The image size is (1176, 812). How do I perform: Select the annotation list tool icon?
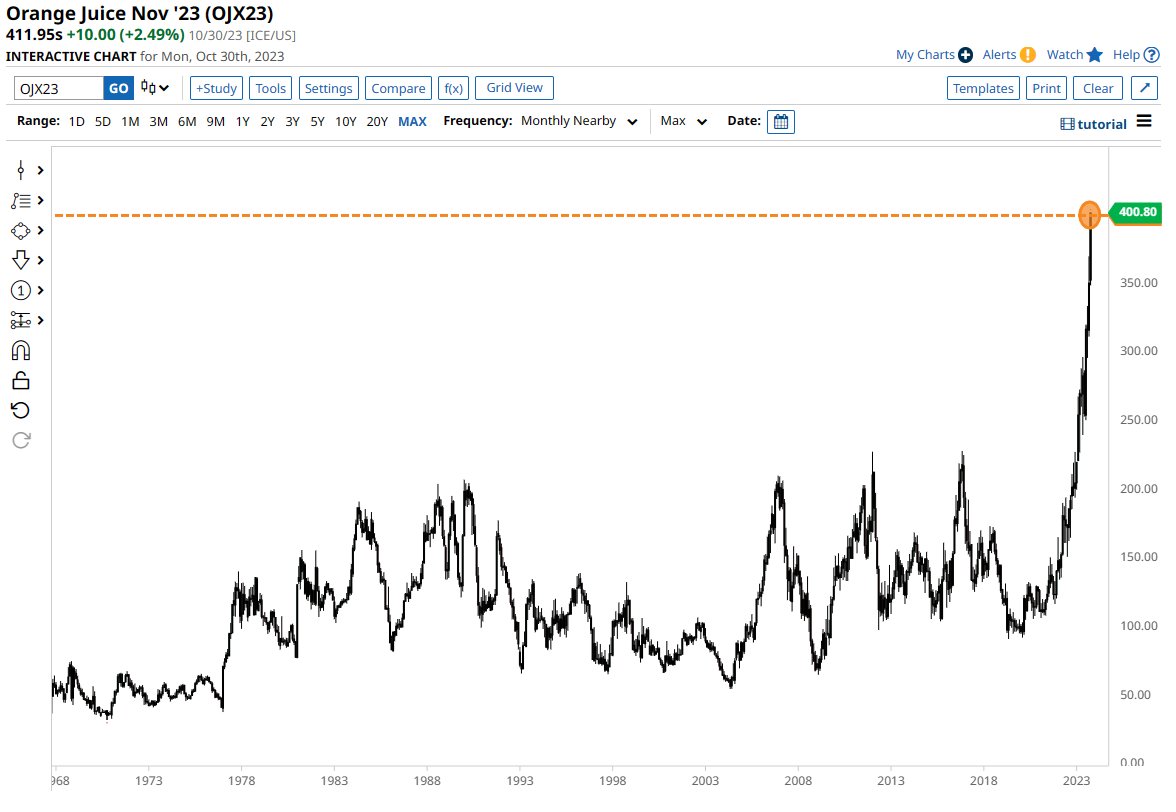pos(21,200)
